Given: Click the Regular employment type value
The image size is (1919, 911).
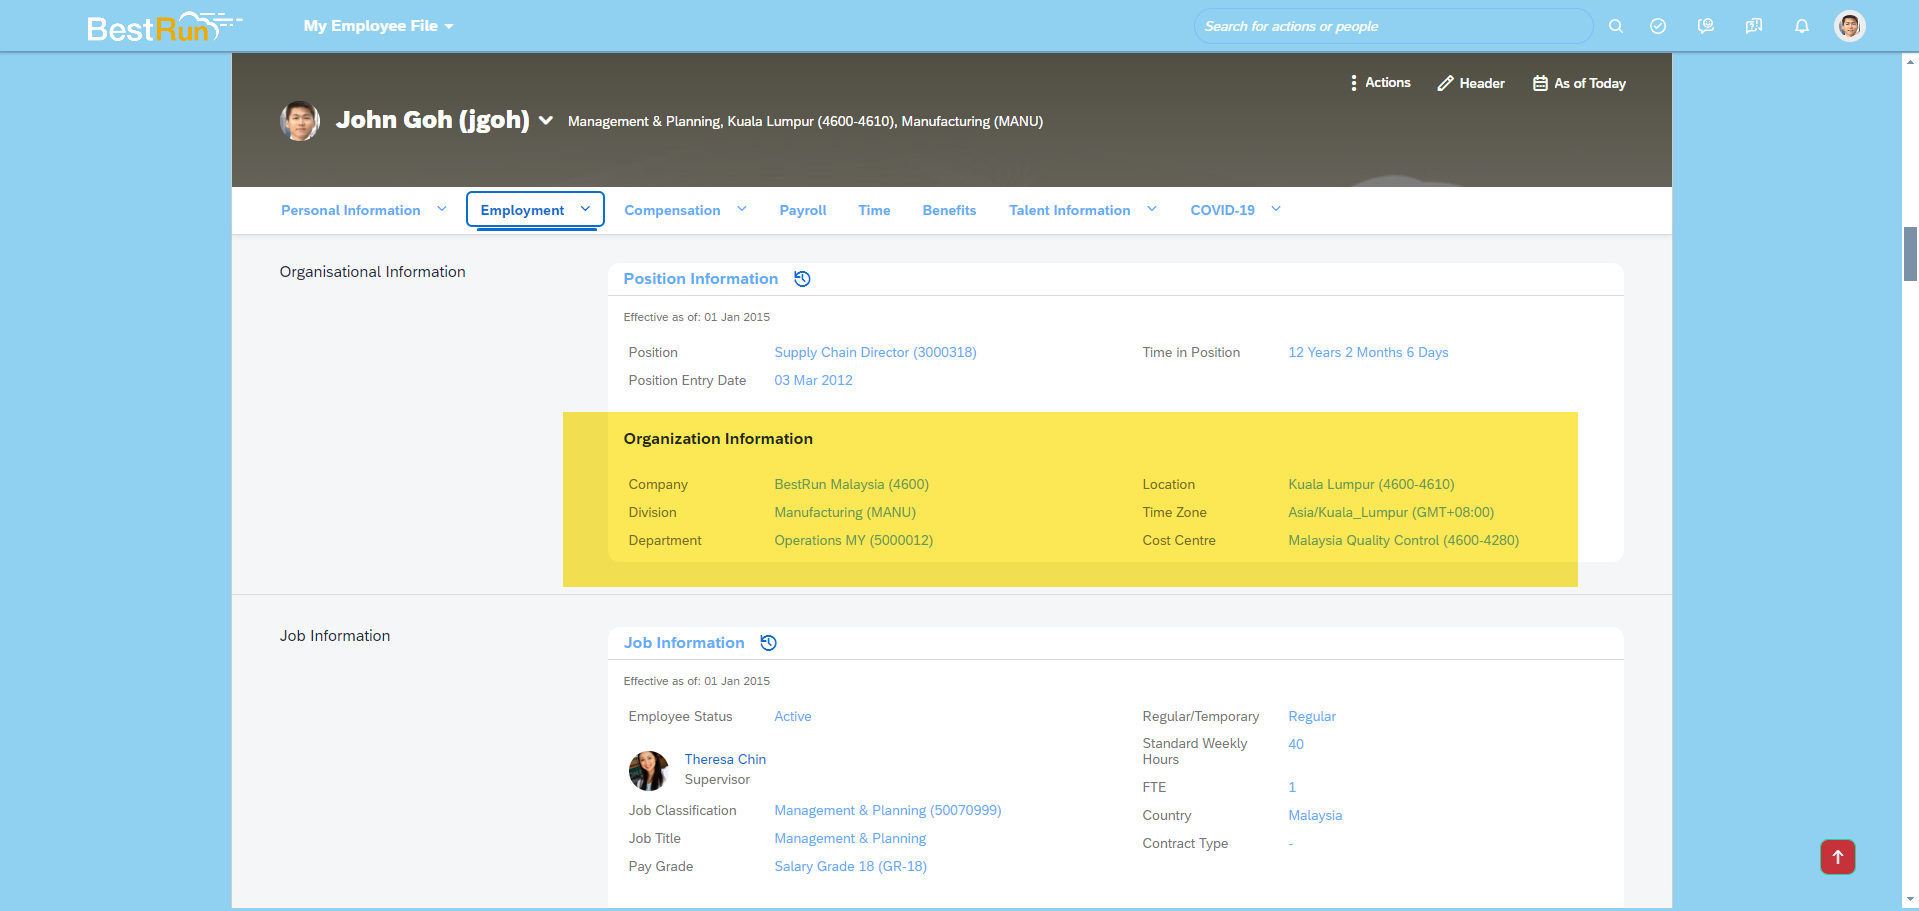Looking at the screenshot, I should tap(1312, 716).
